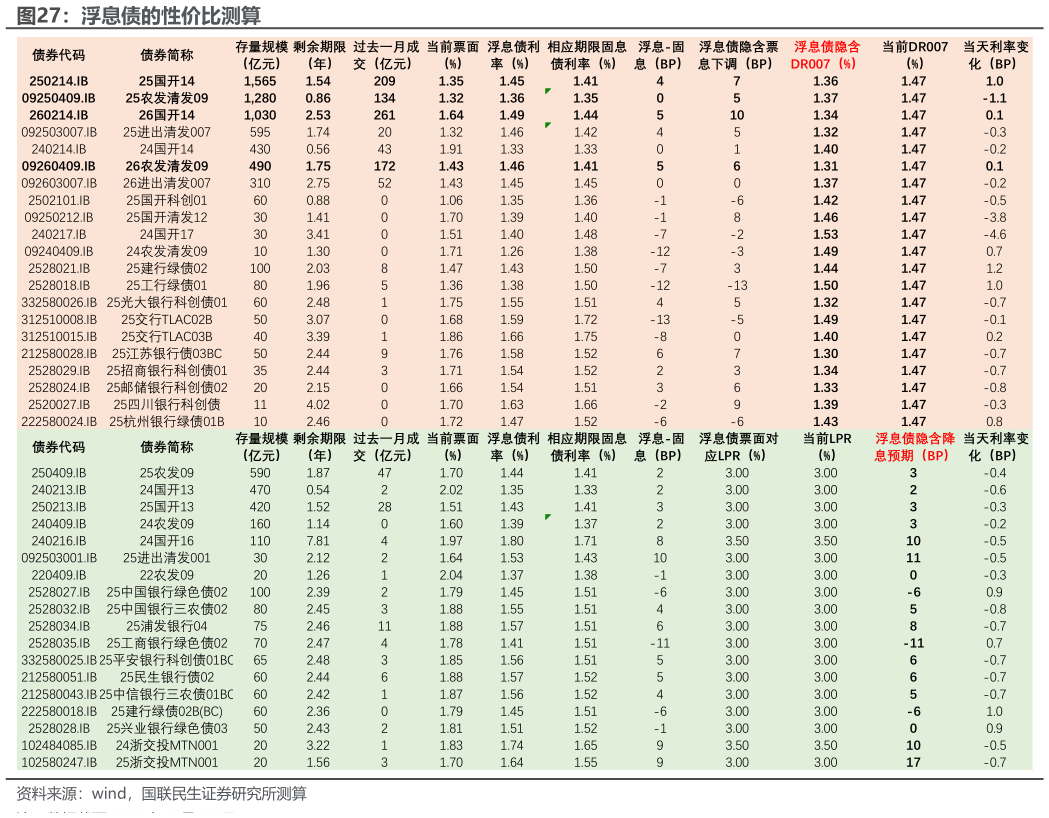
Task: Click outstanding size value 1,280
Action: pyautogui.click(x=260, y=98)
